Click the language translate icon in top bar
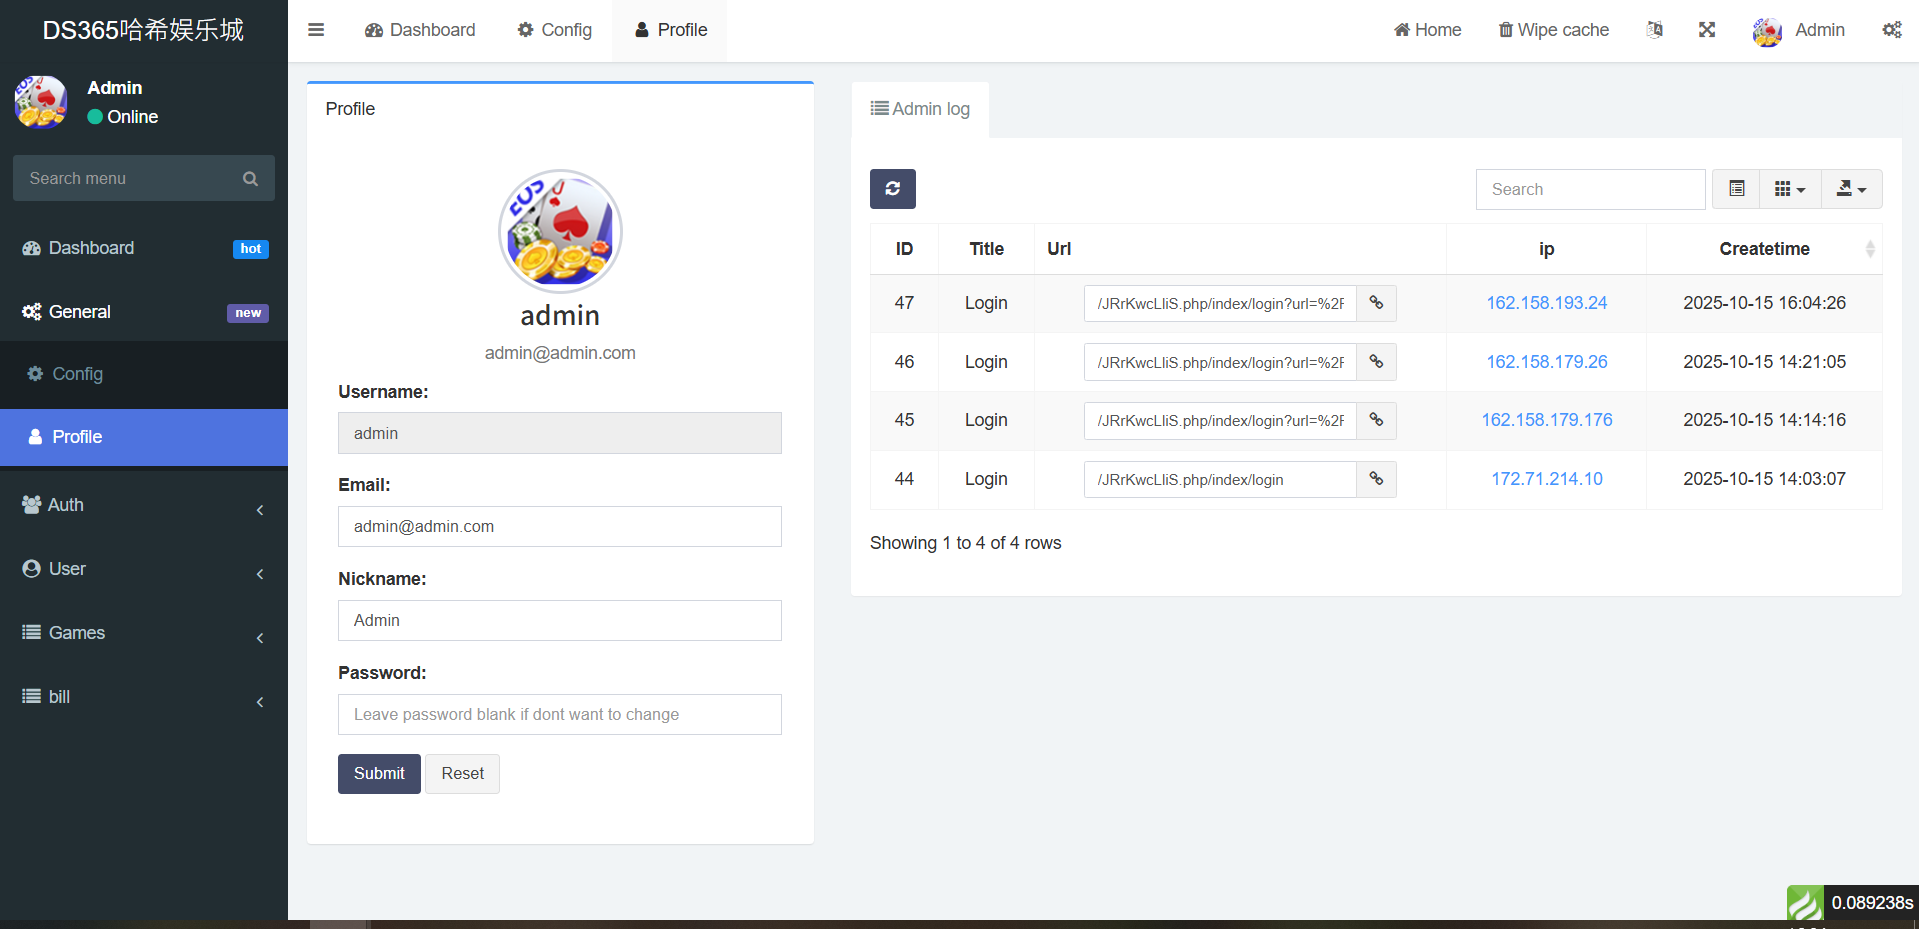 coord(1655,30)
